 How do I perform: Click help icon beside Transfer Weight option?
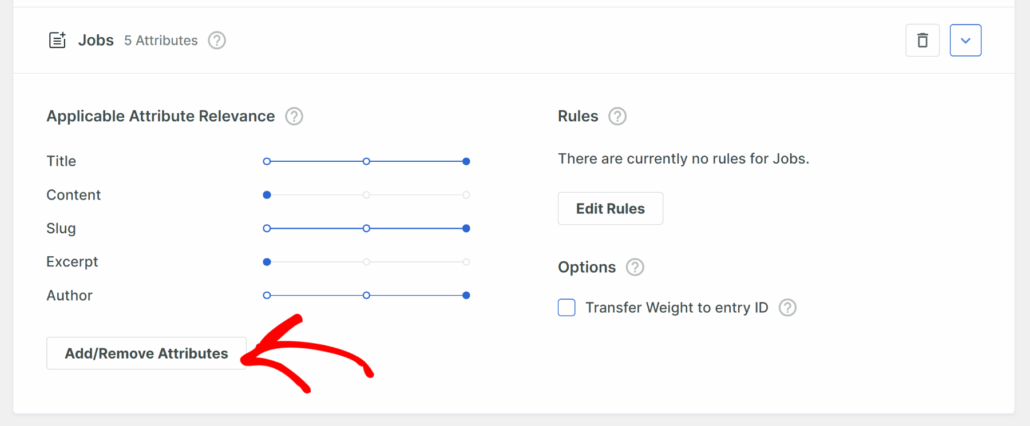(788, 308)
